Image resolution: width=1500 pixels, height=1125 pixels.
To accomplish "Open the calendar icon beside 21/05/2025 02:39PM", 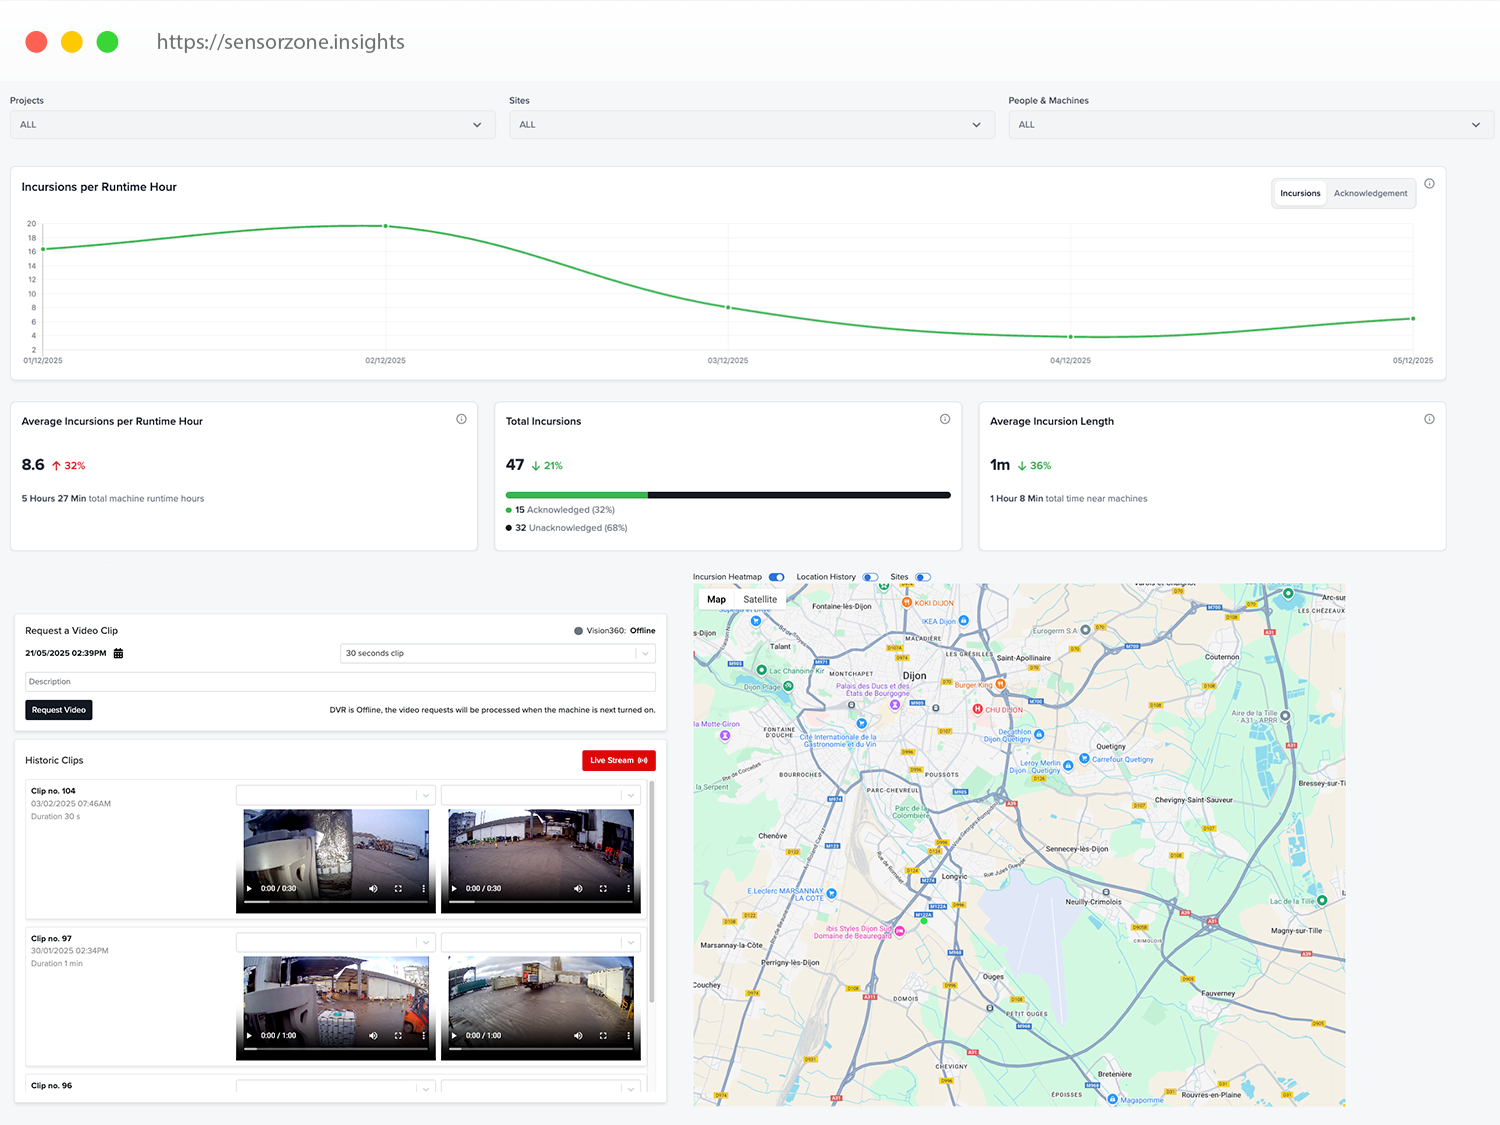I will click(118, 653).
